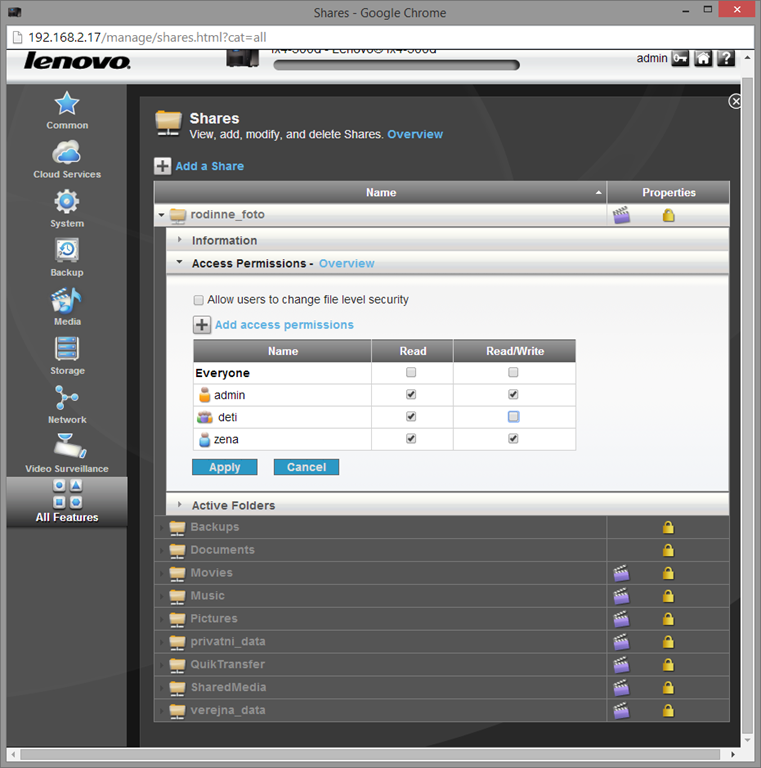Collapse the rodinne_foto share
761x768 pixels.
[x=162, y=215]
